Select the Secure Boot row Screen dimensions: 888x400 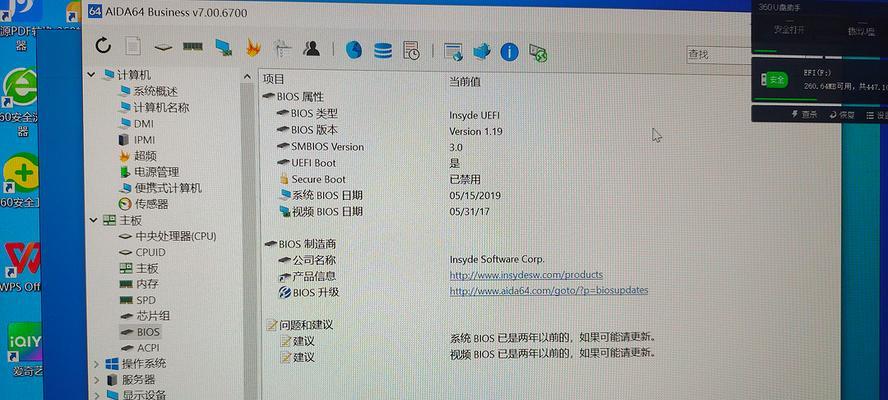coord(313,179)
